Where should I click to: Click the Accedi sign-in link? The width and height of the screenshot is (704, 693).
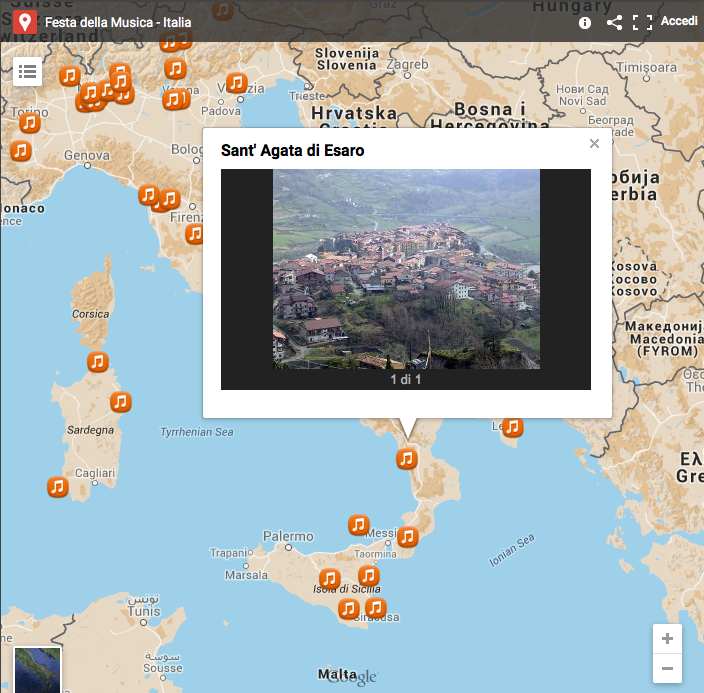pyautogui.click(x=679, y=21)
